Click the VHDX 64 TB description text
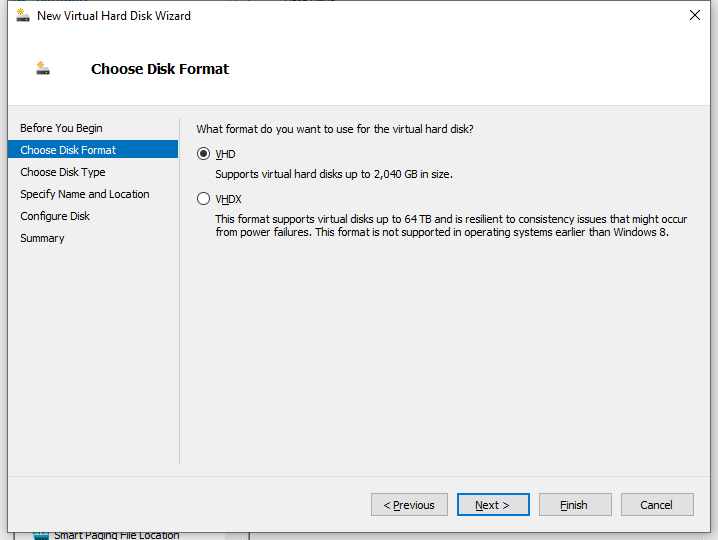Viewport: 718px width, 540px height. pyautogui.click(x=451, y=226)
